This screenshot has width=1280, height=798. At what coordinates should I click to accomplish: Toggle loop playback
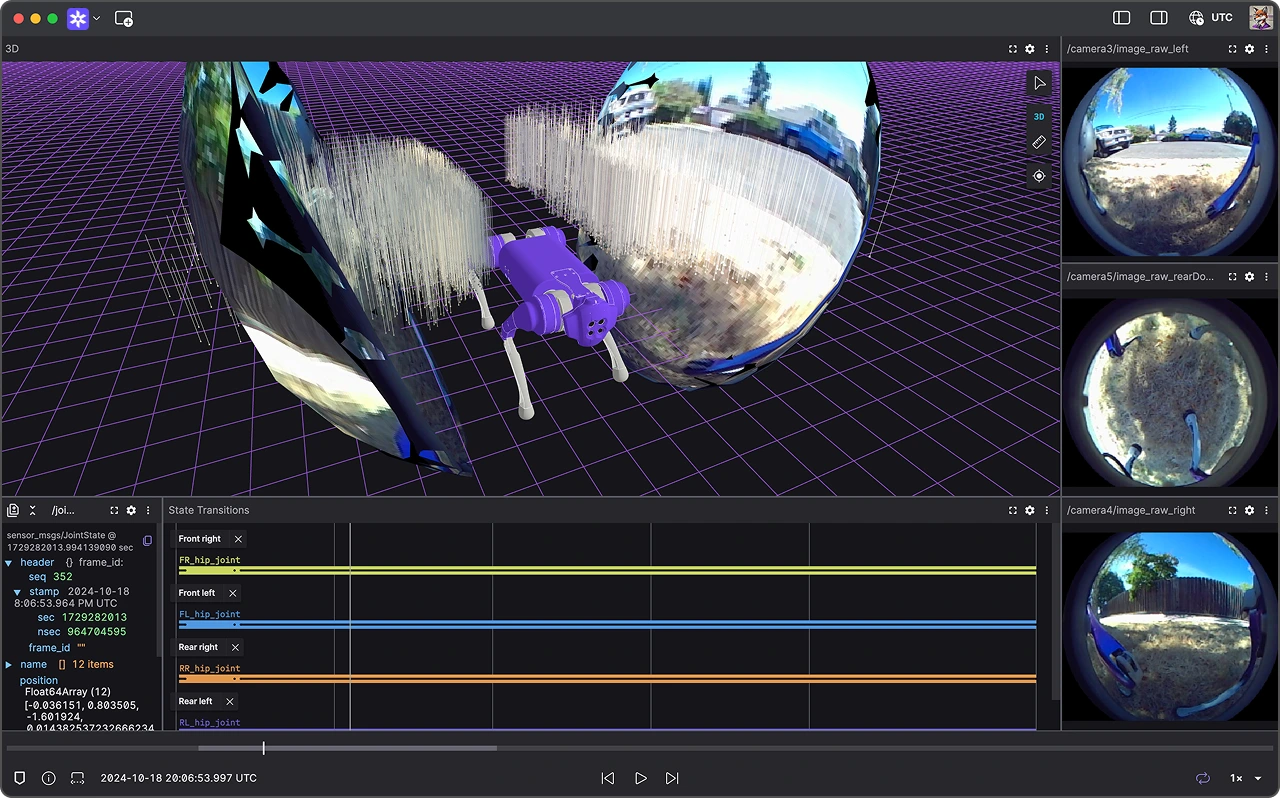point(1201,778)
